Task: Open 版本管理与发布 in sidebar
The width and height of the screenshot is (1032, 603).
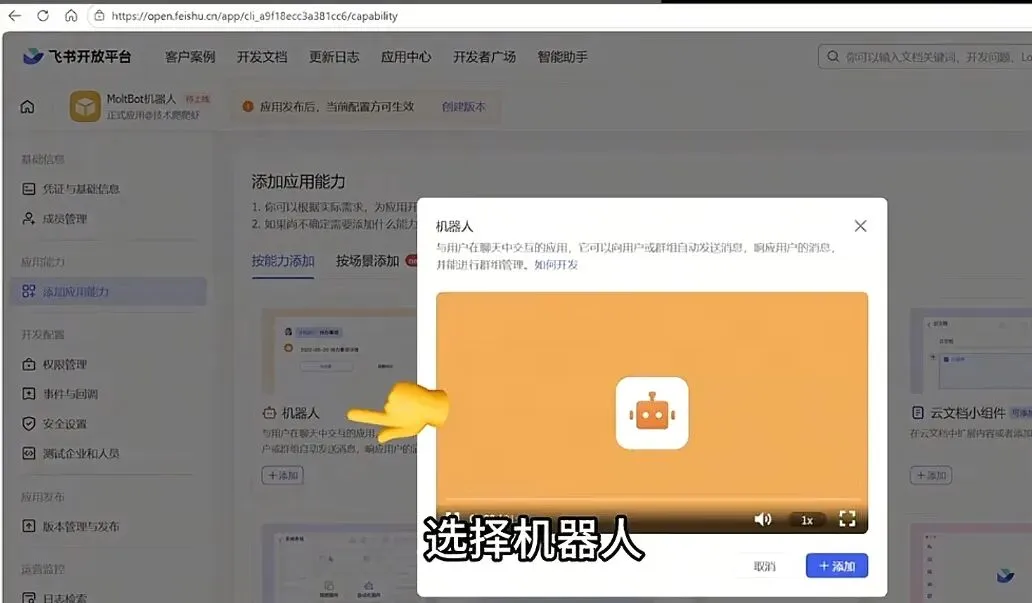Action: (81, 526)
